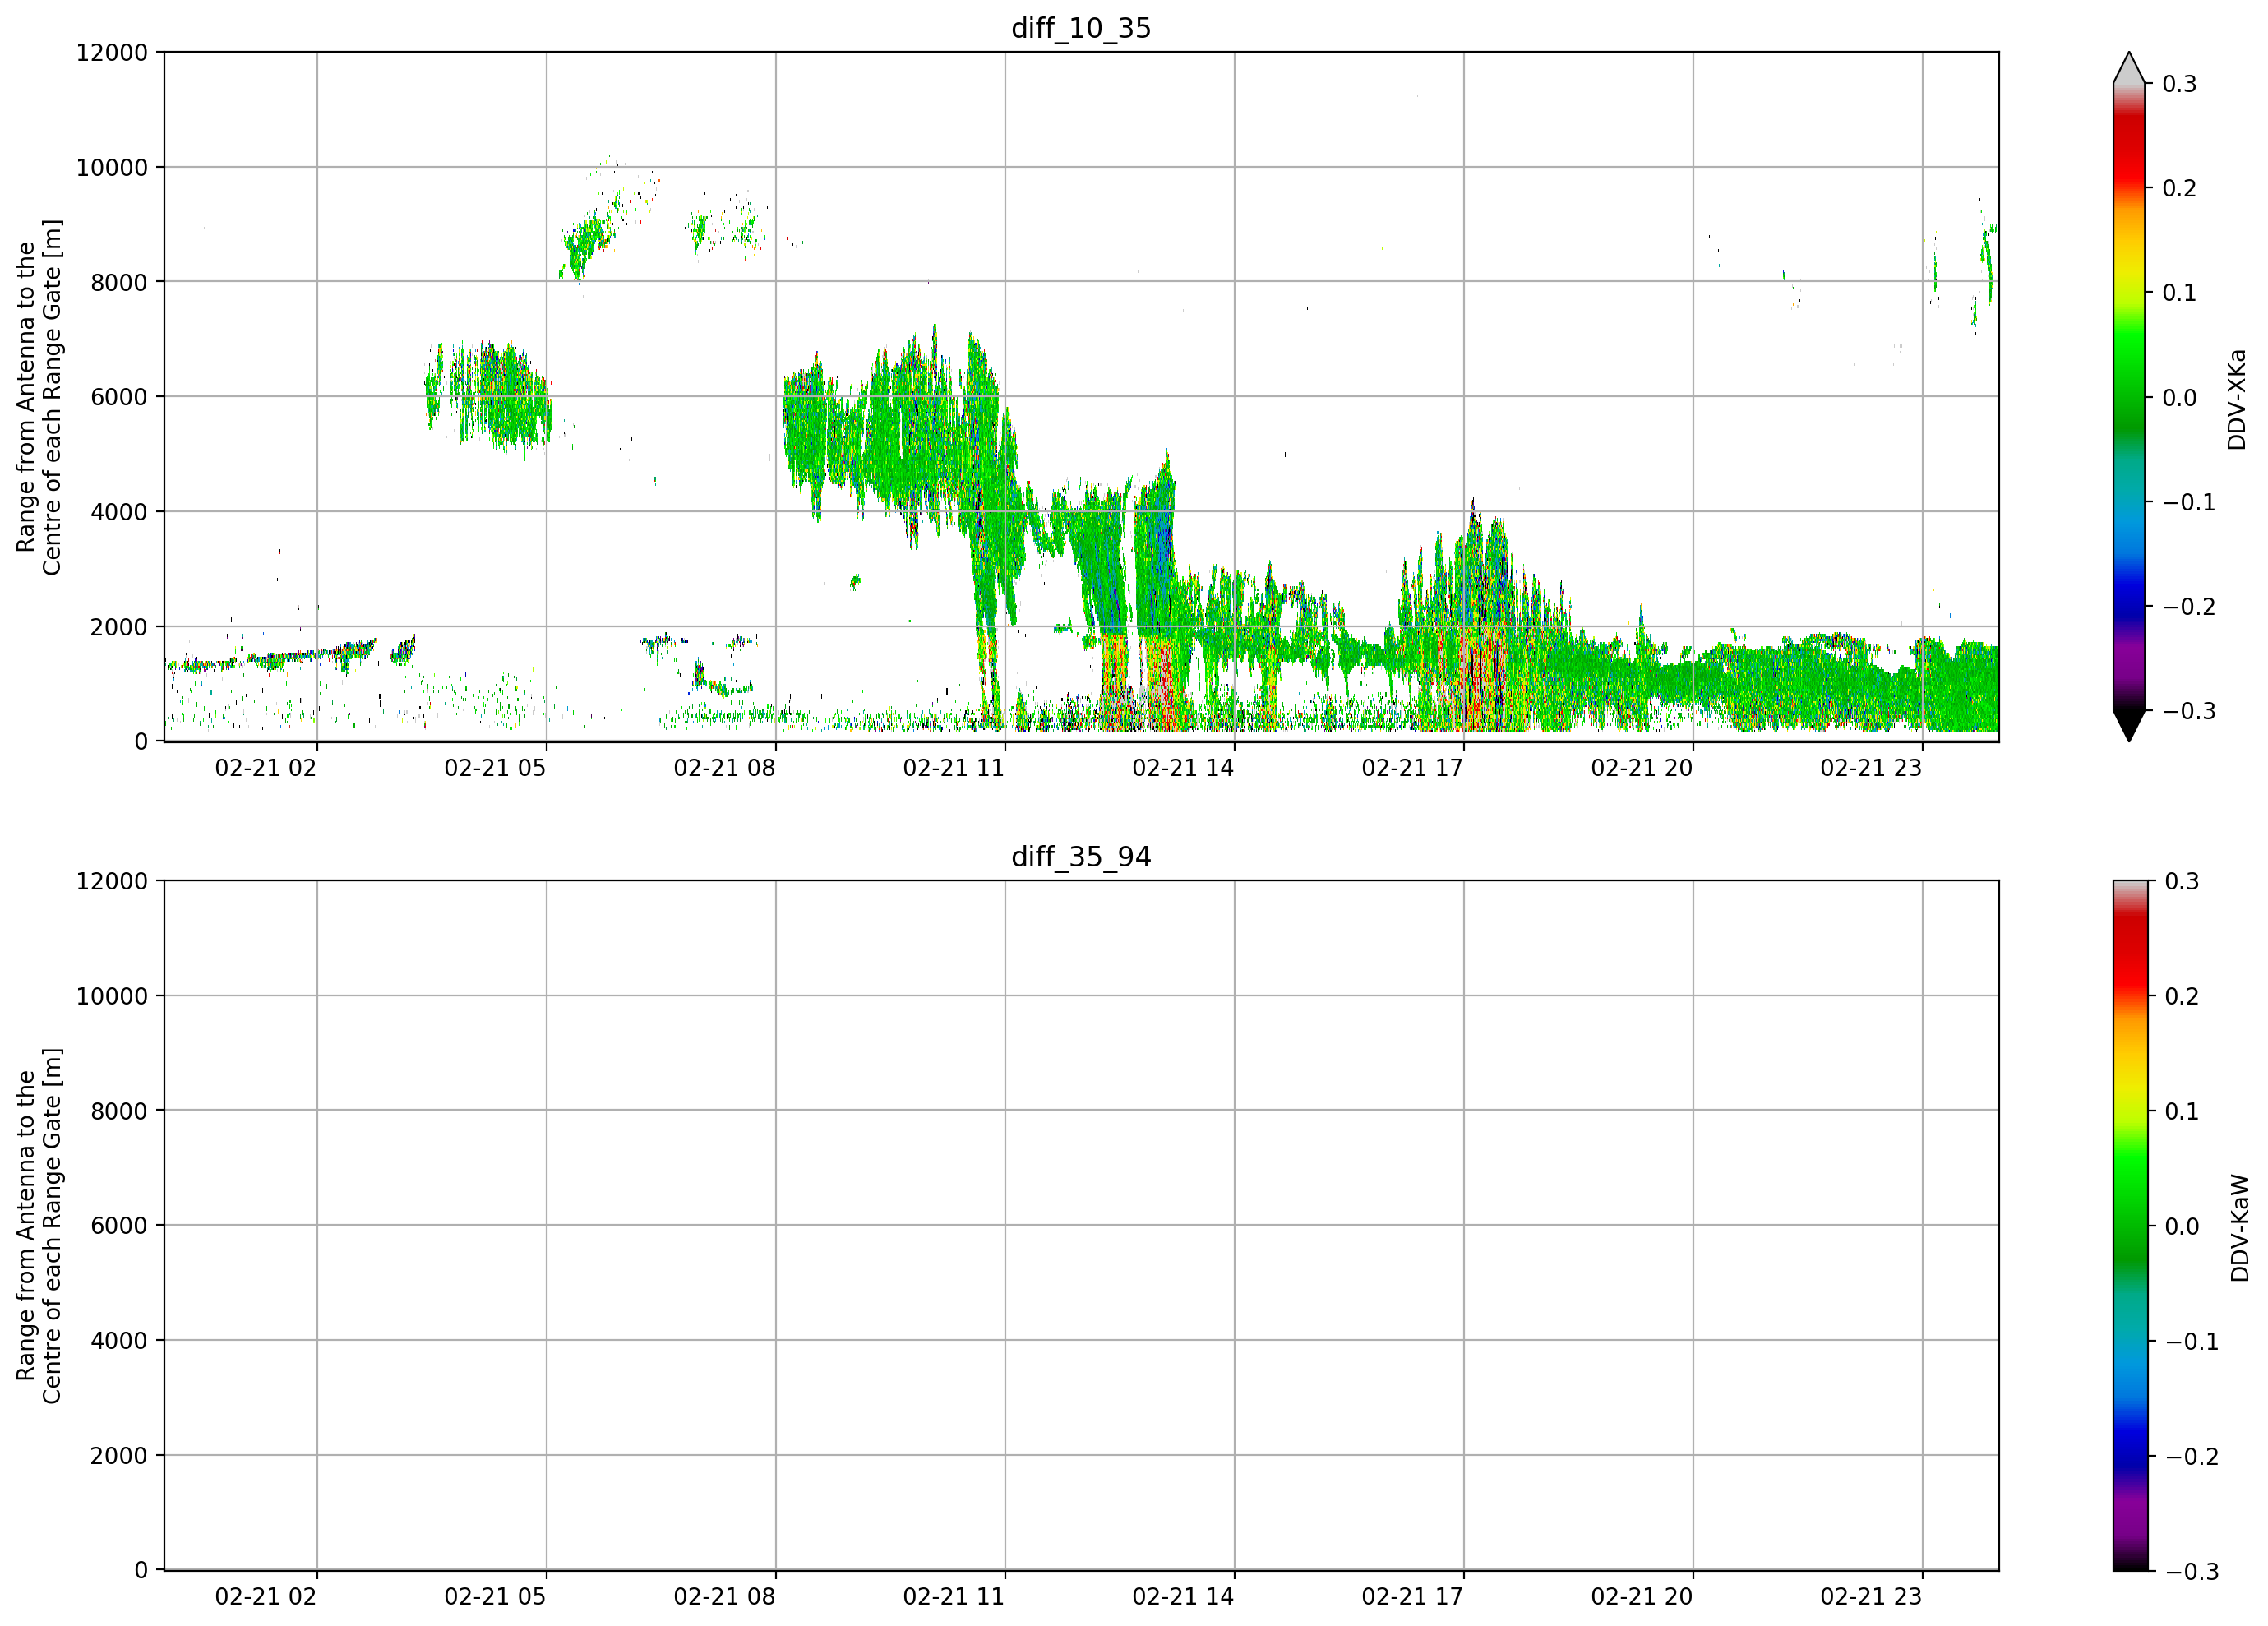Click the −0.2 tick of DDV-XKa colorbar
The height and width of the screenshot is (1626, 2268).
[2189, 607]
